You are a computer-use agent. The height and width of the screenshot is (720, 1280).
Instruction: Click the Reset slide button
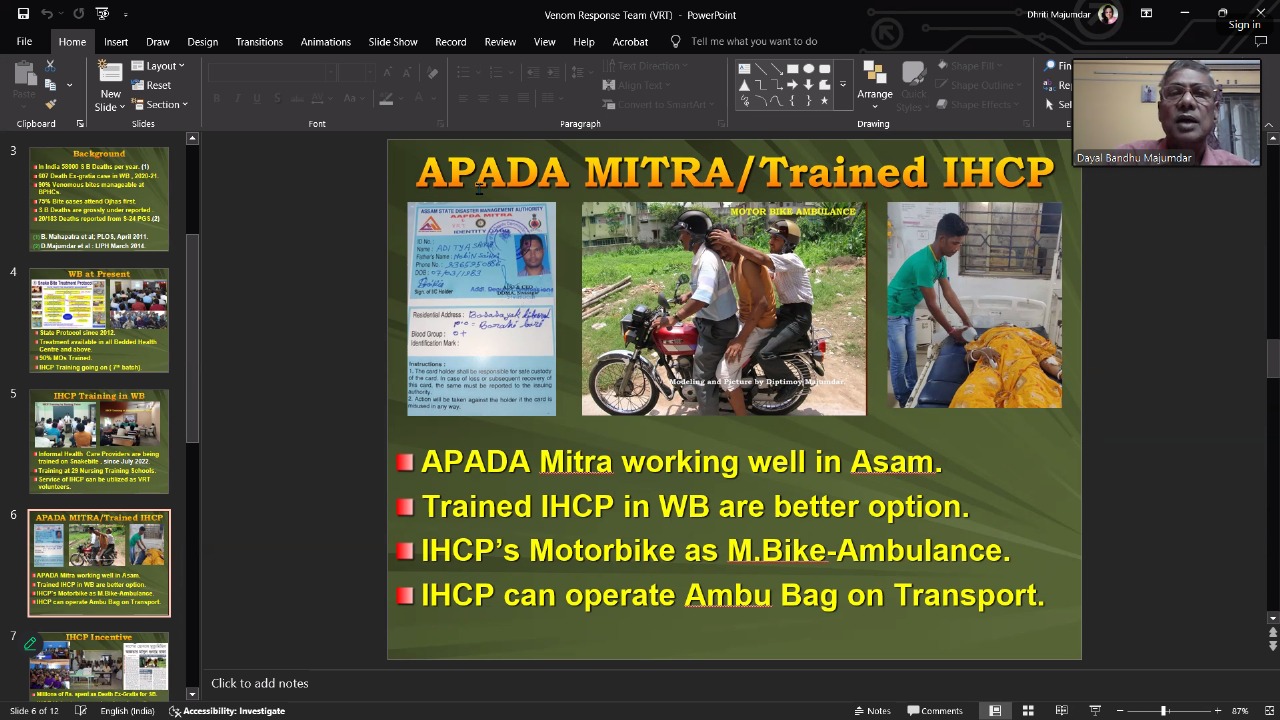tap(150, 85)
